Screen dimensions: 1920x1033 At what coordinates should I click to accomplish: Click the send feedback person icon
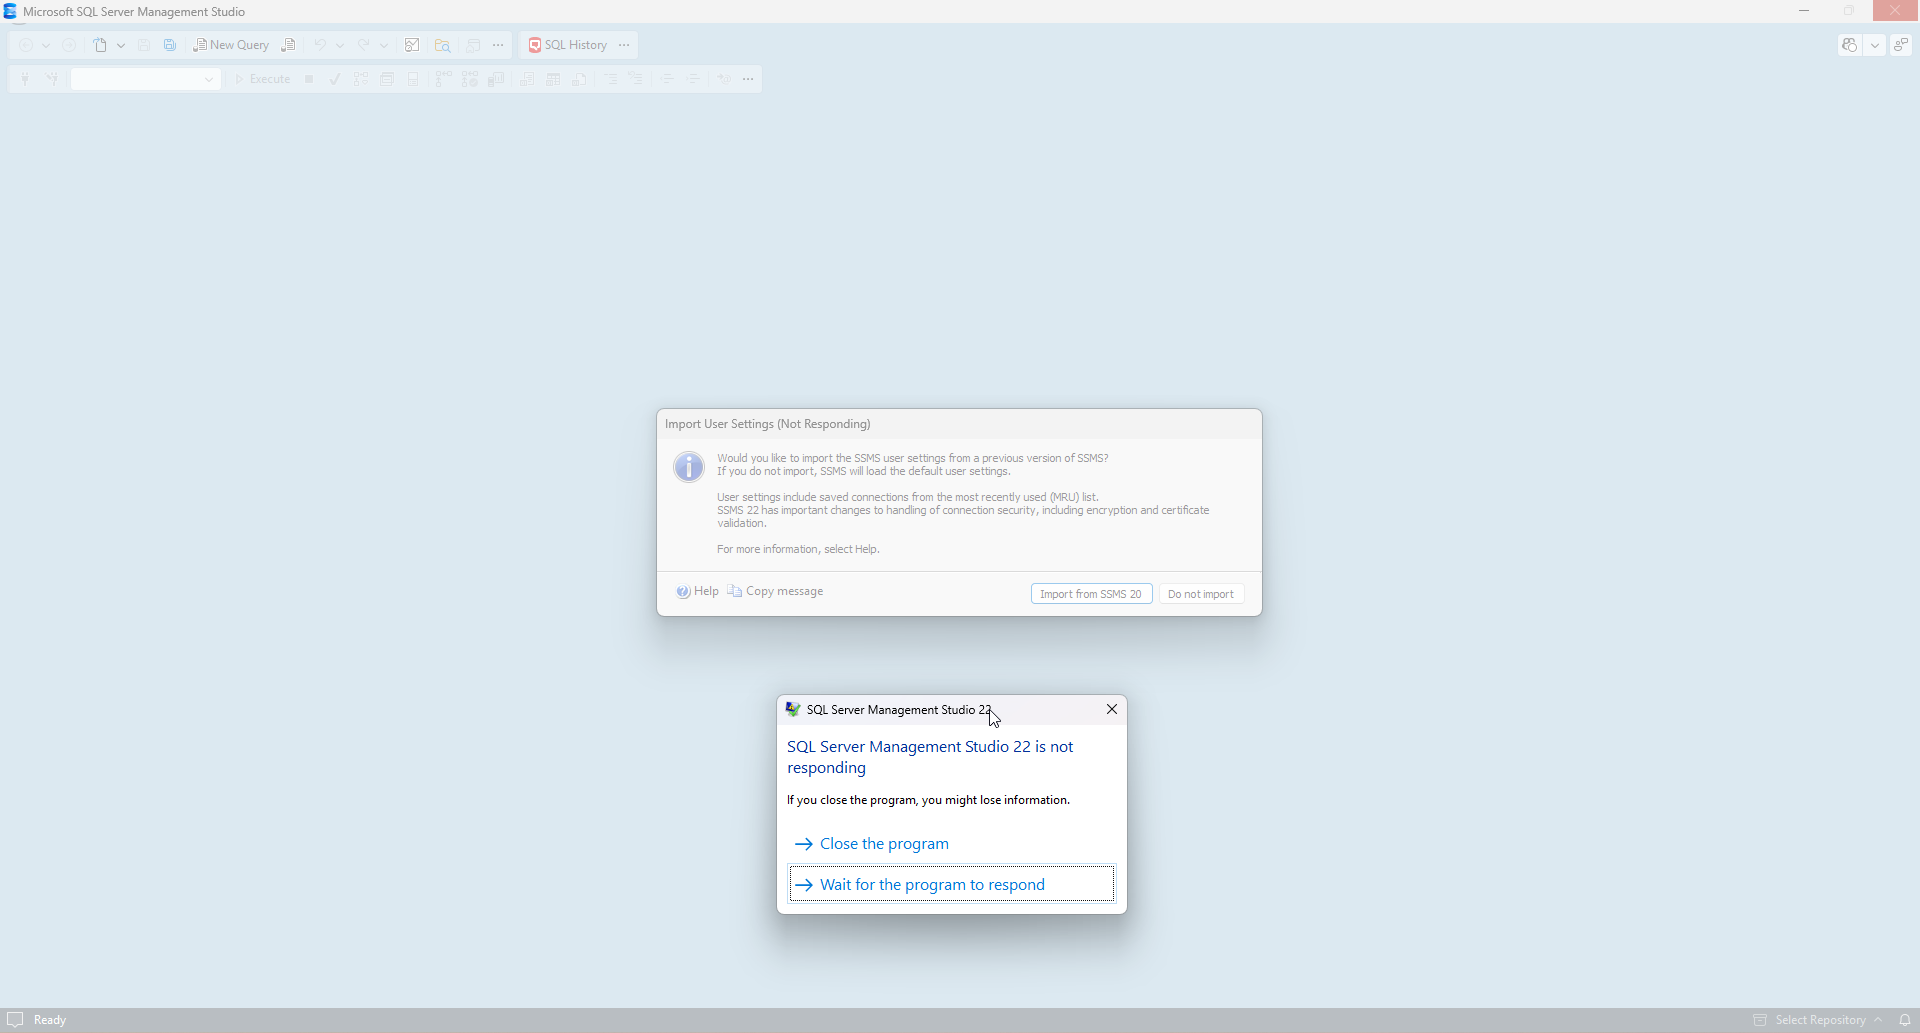coord(1901,45)
